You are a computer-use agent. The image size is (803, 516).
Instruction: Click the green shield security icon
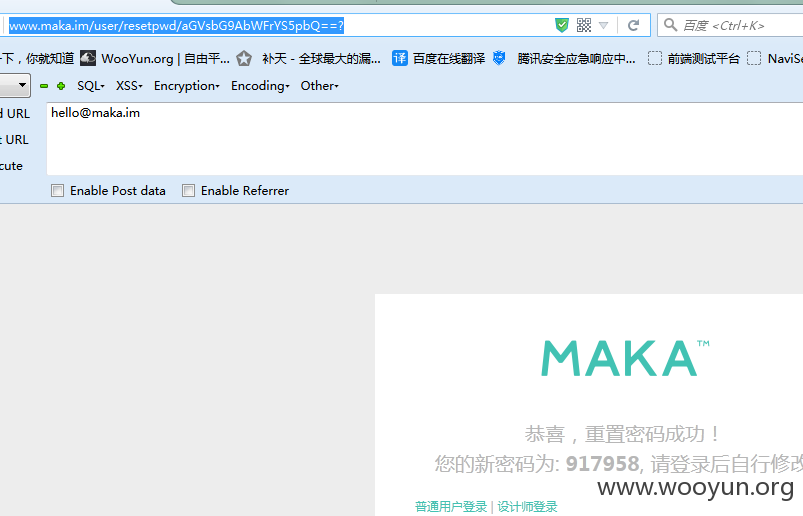[x=562, y=25]
